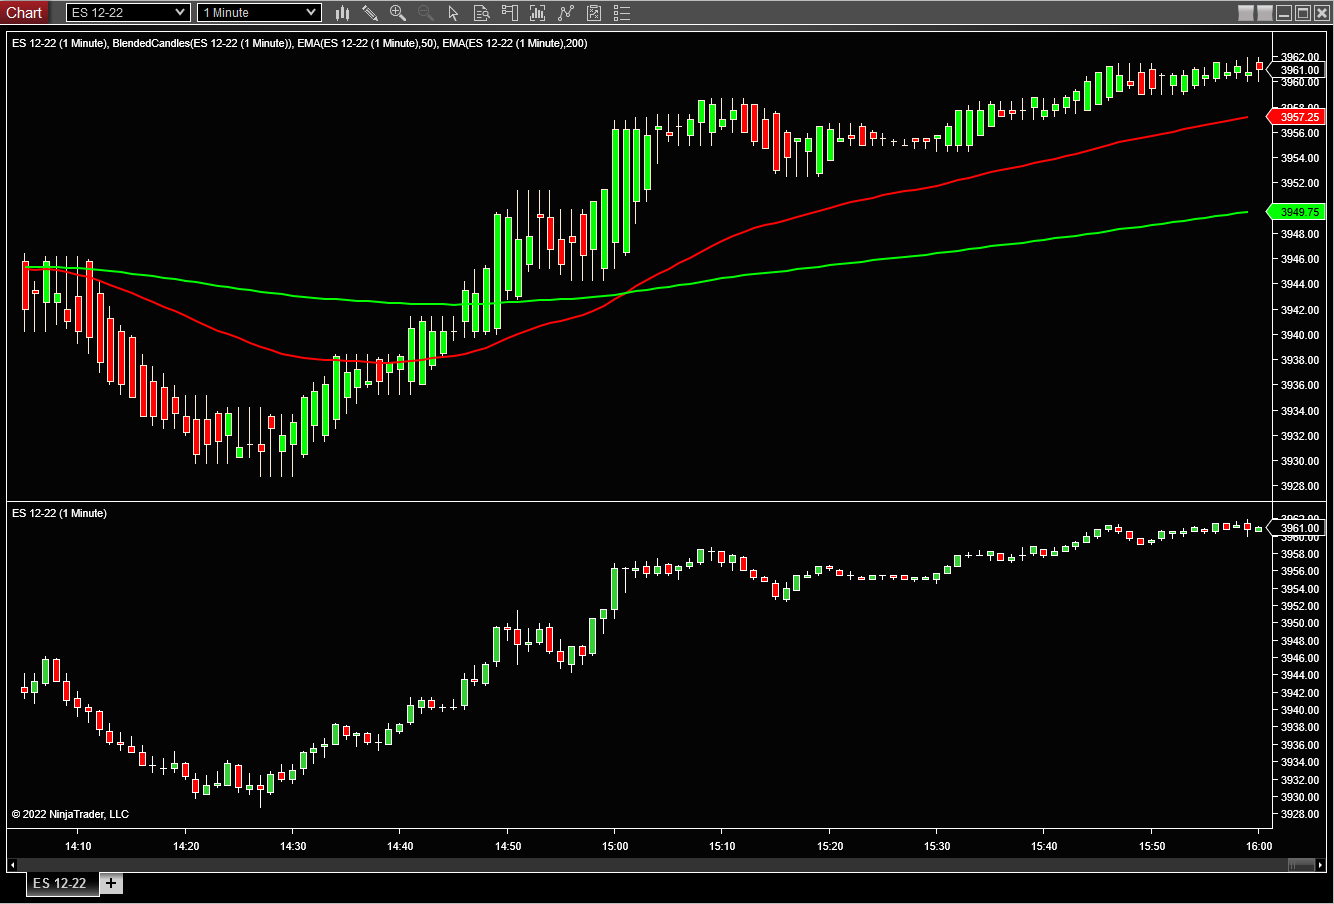Screen dimensions: 1334x904
Task: Click the Chart title label
Action: [x=24, y=13]
